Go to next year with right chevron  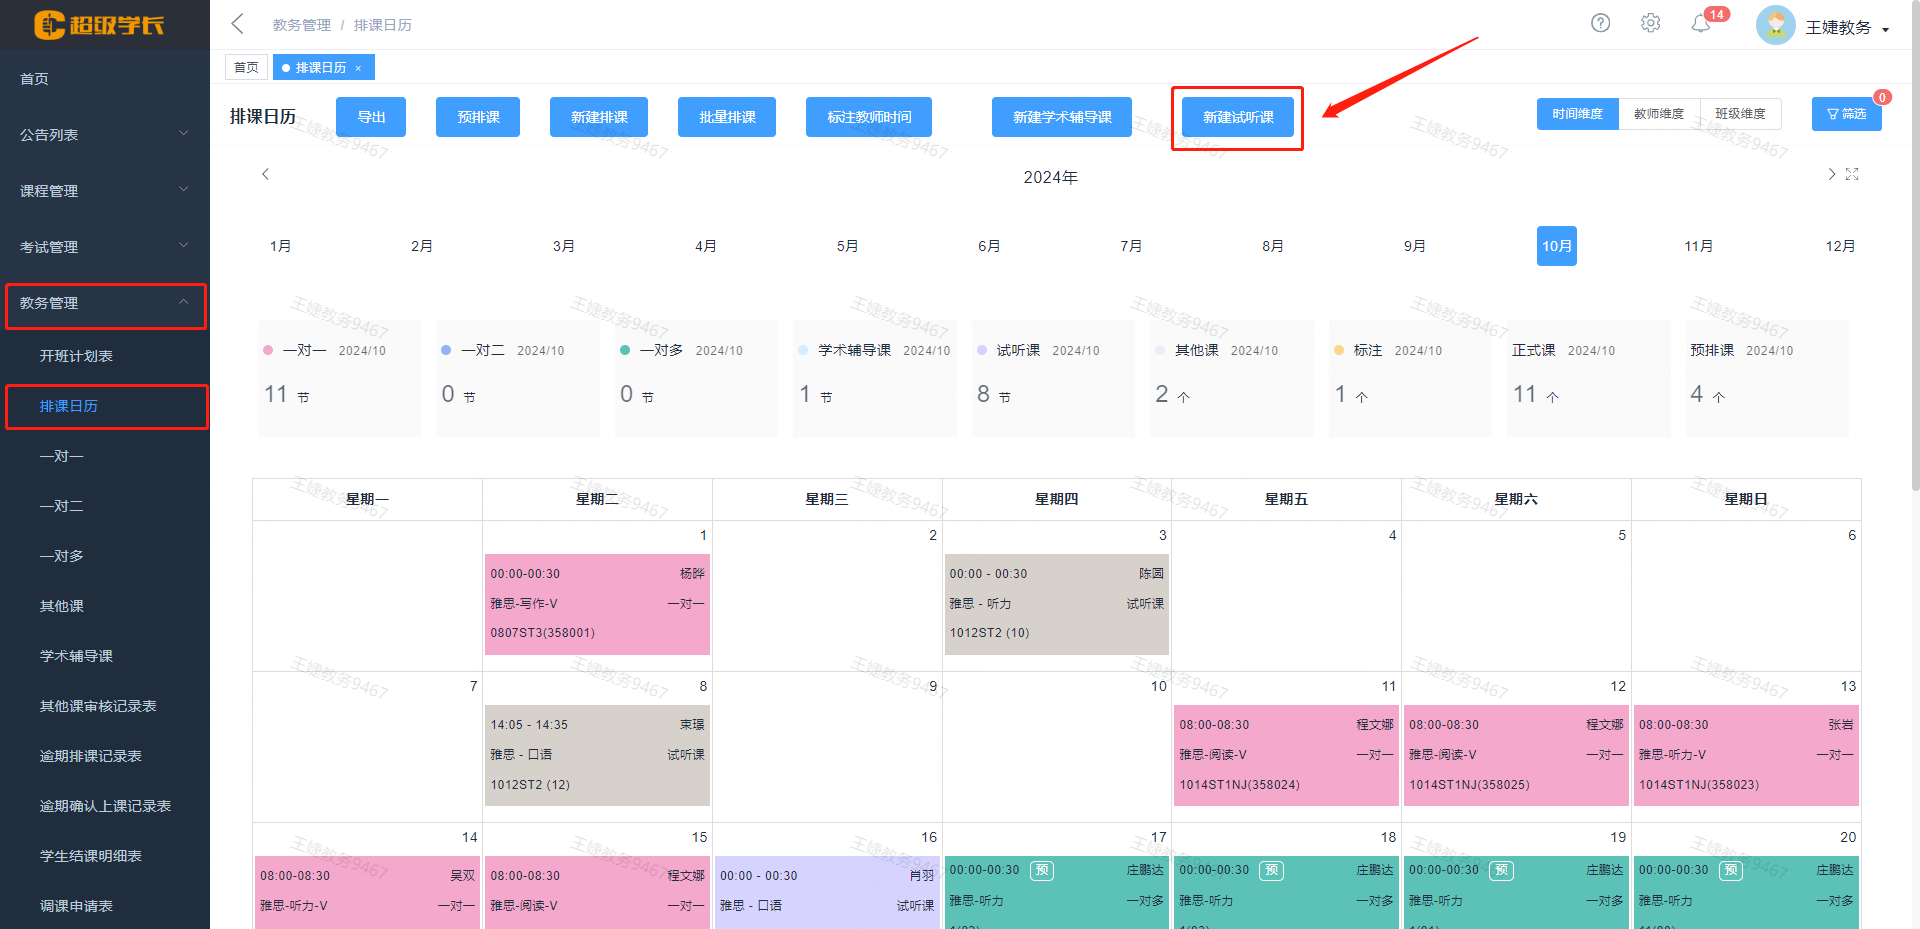coord(1831,174)
